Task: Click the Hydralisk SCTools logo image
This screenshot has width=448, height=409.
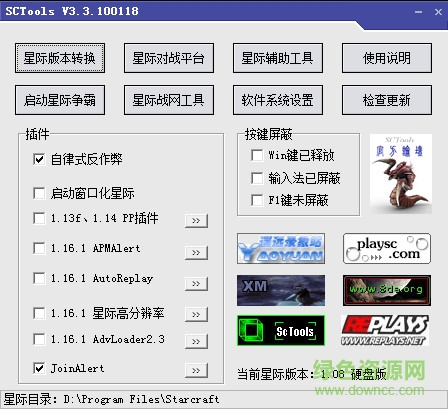Action: click(x=401, y=174)
